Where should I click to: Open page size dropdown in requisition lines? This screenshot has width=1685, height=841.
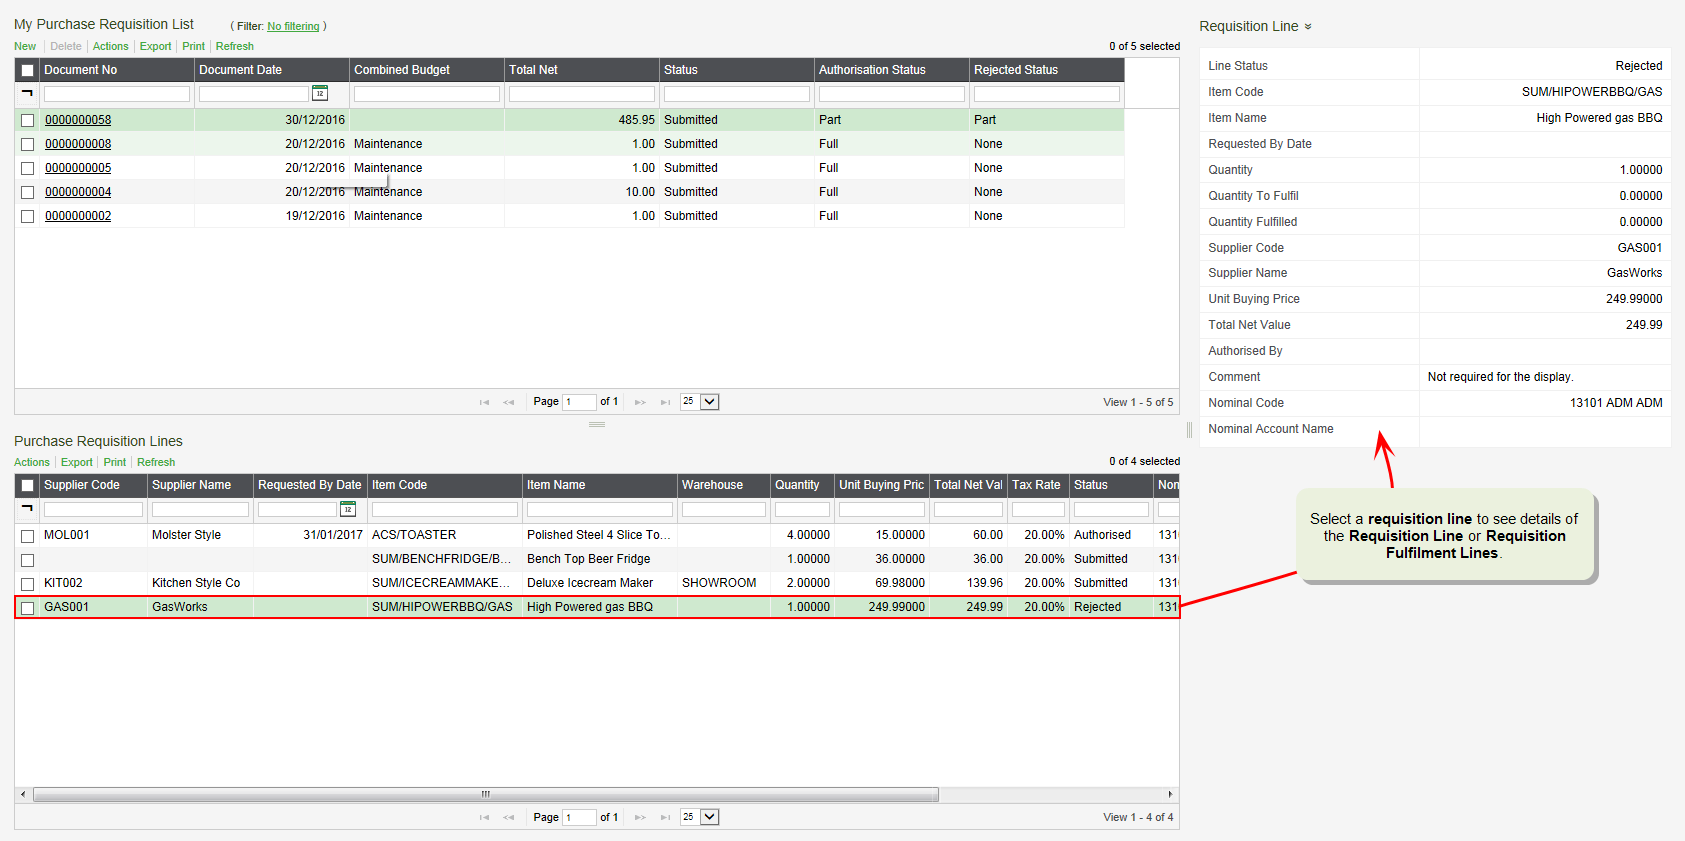709,817
